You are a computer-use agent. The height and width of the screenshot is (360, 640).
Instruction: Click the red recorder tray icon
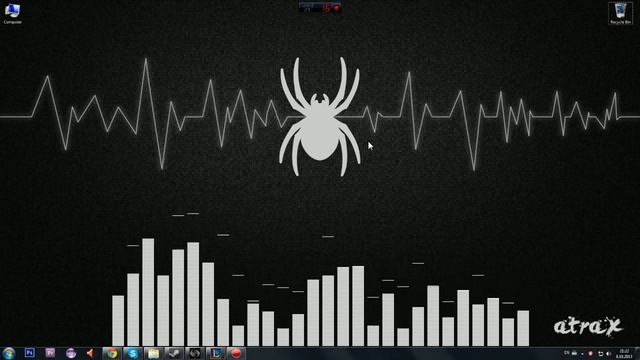point(591,353)
